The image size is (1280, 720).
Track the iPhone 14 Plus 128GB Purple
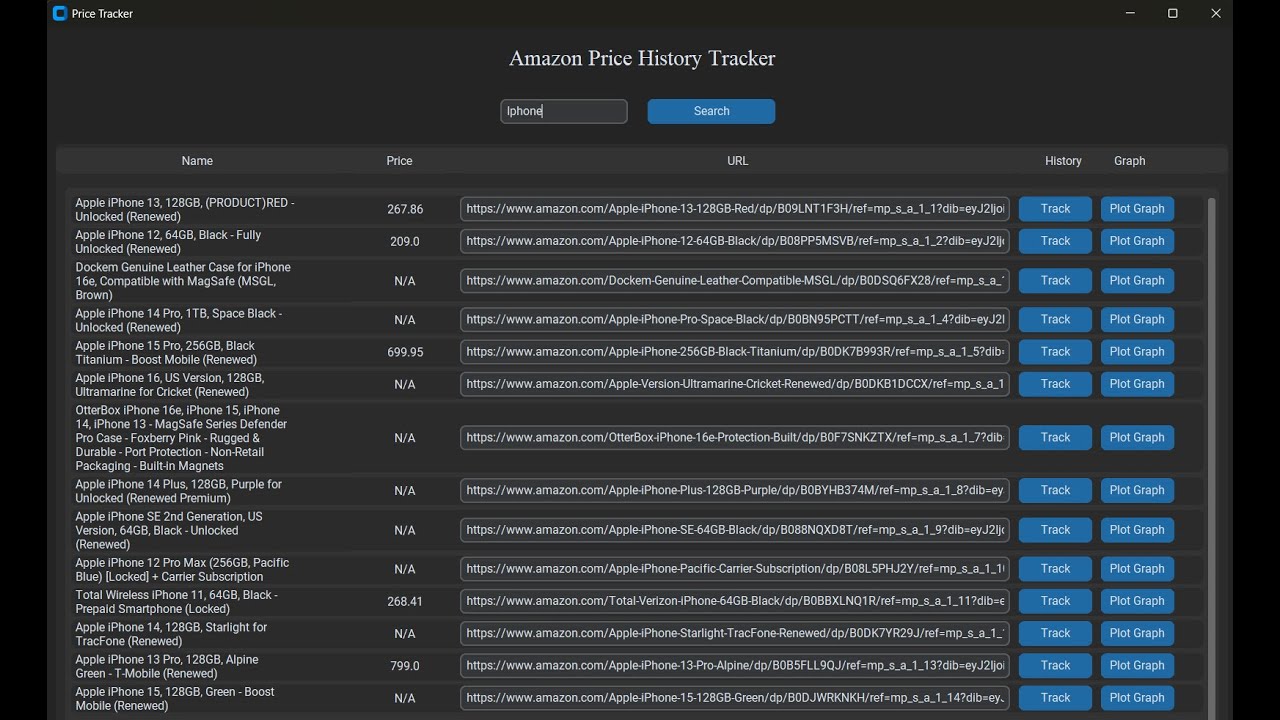1055,491
